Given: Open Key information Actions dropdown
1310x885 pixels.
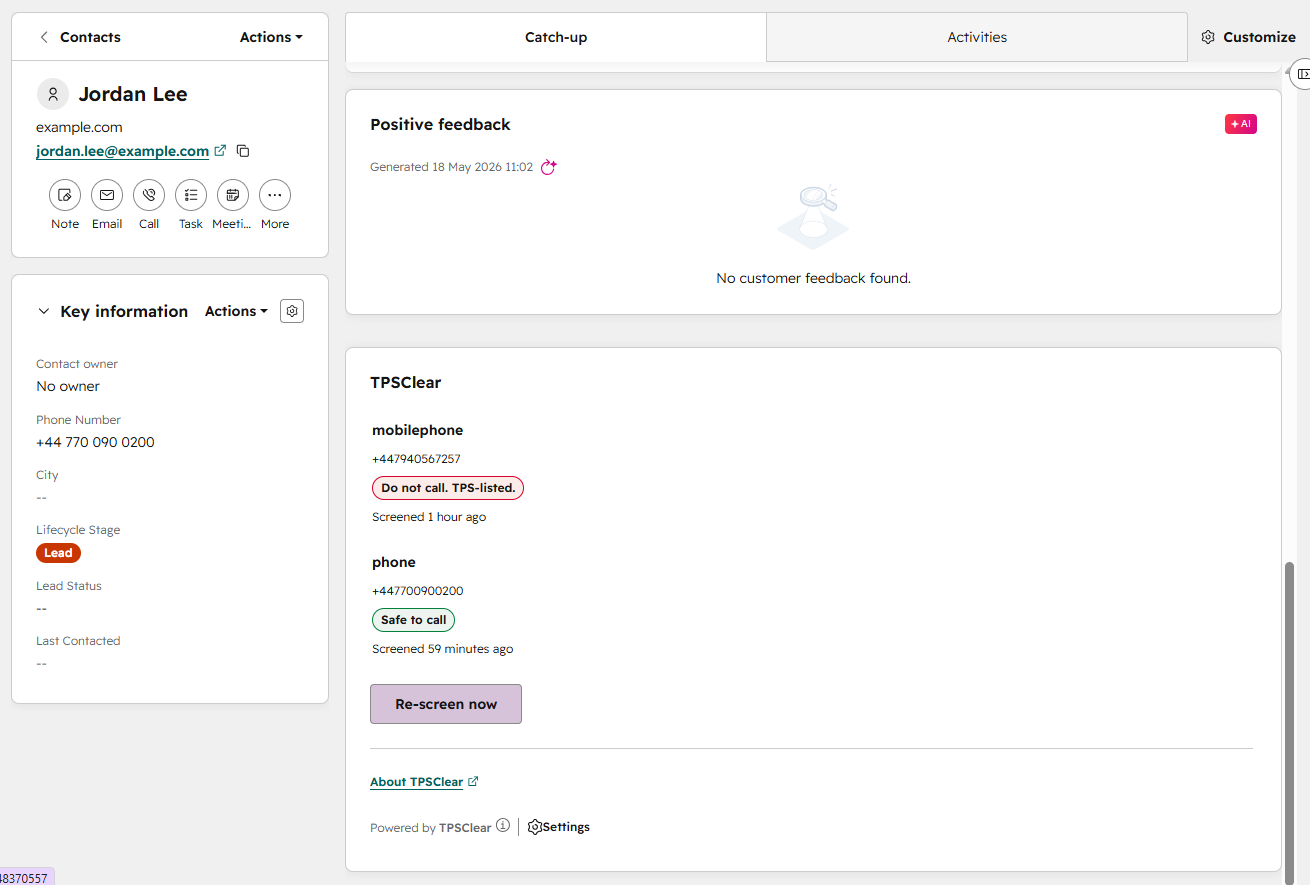Looking at the screenshot, I should click(236, 311).
